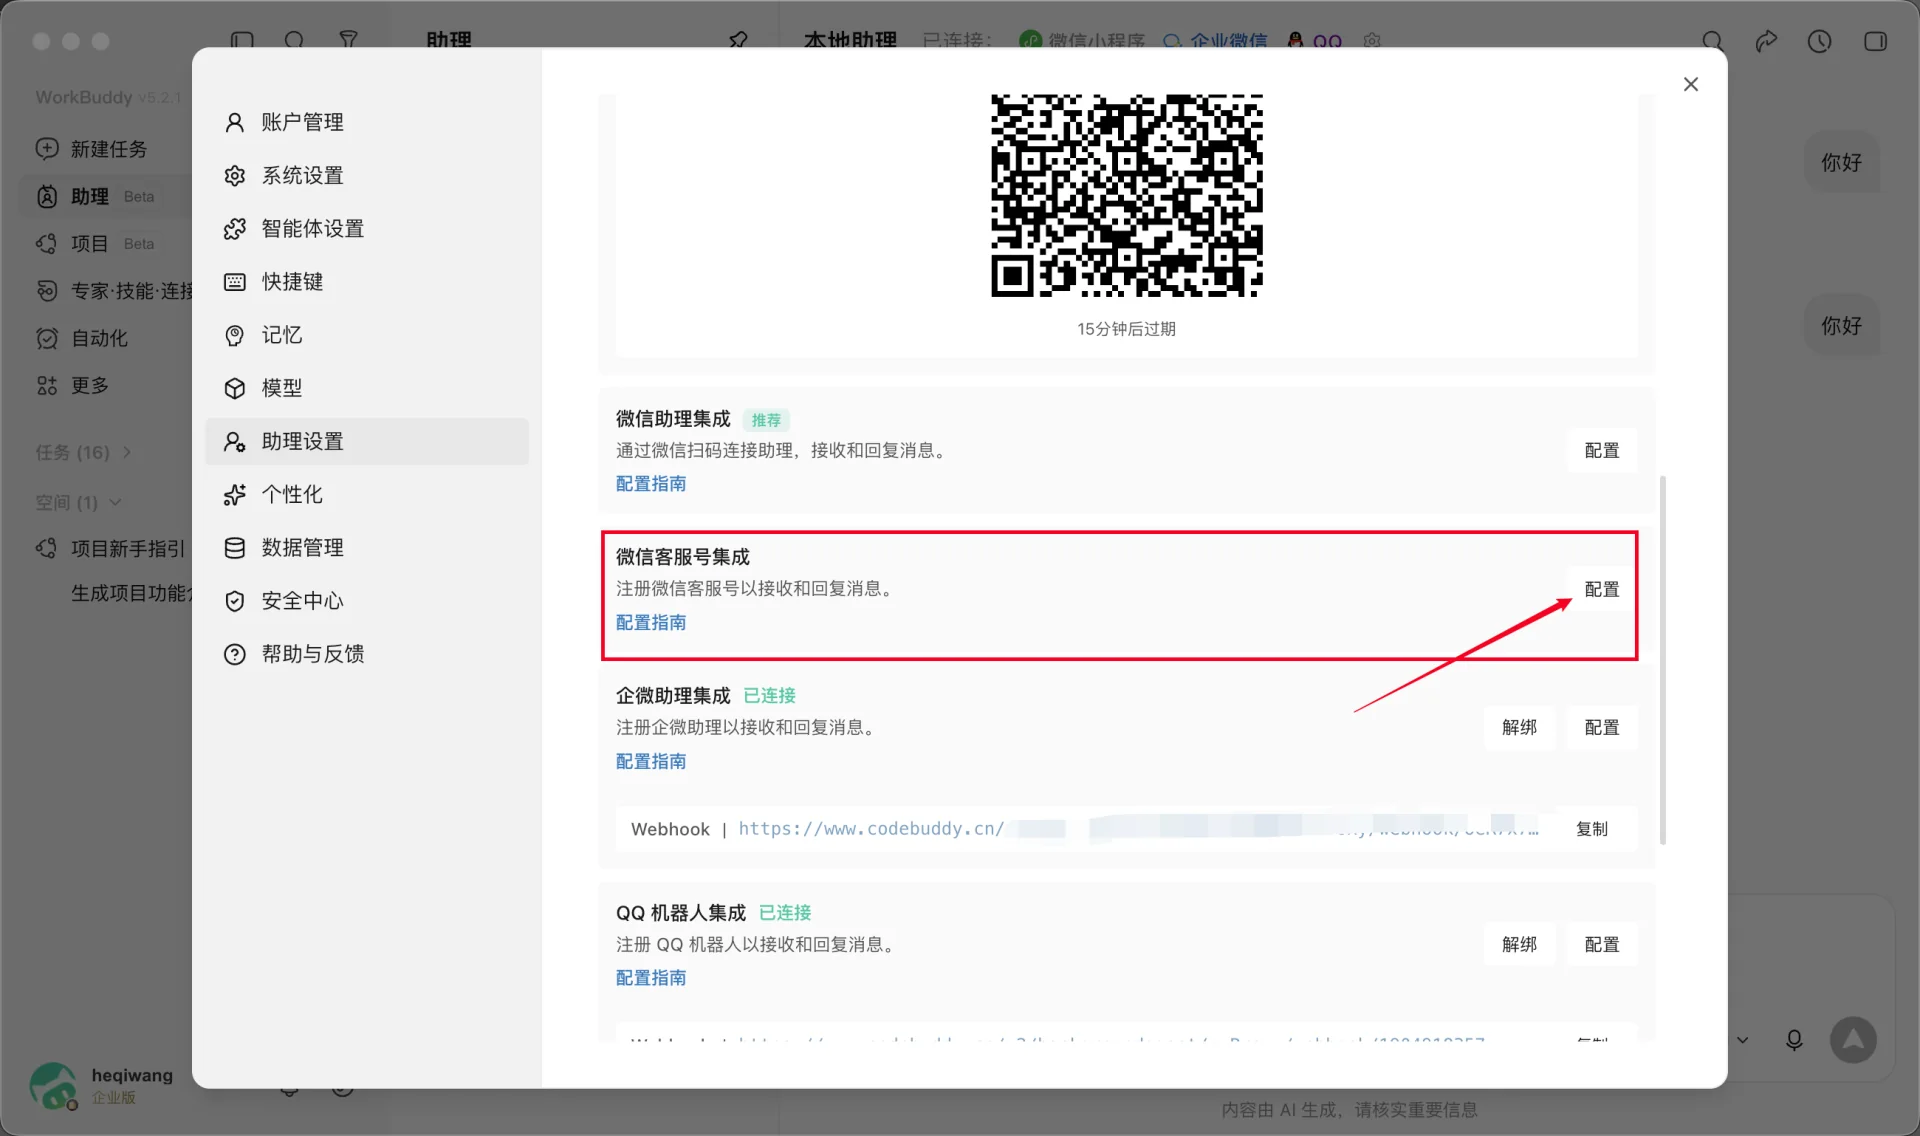Open 配置指南 under 微信客服号集成
This screenshot has height=1136, width=1920.
coord(651,622)
